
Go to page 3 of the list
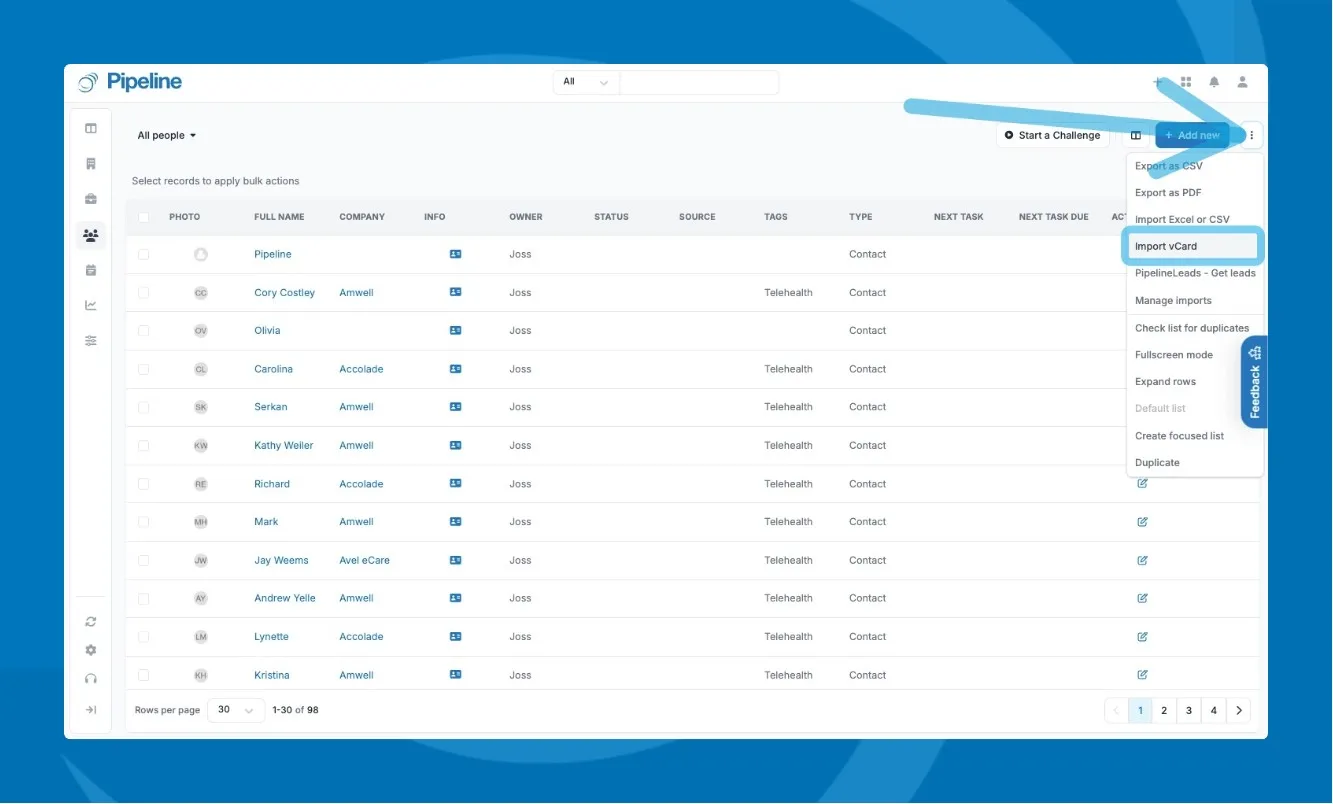click(1189, 711)
